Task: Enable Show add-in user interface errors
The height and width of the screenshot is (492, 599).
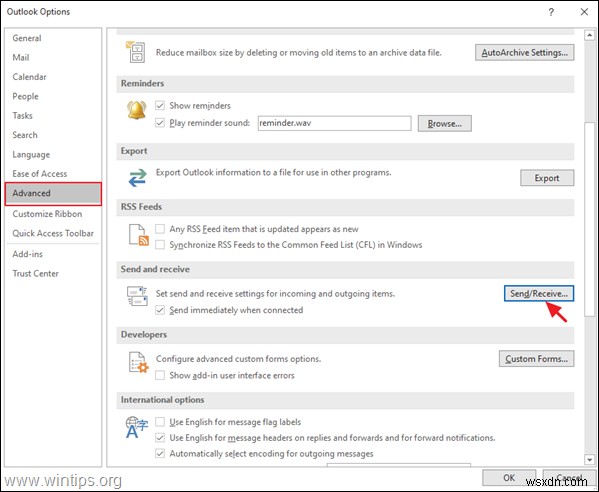Action: [x=160, y=375]
